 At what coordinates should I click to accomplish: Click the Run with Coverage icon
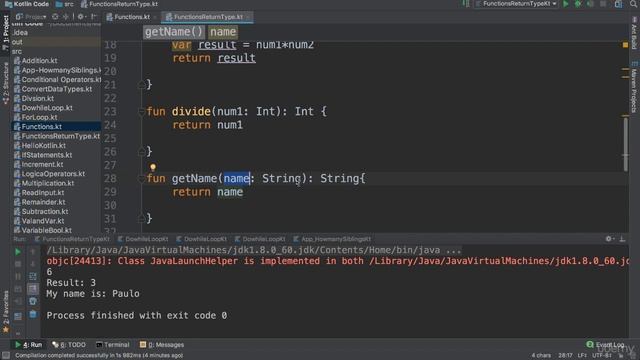point(590,4)
